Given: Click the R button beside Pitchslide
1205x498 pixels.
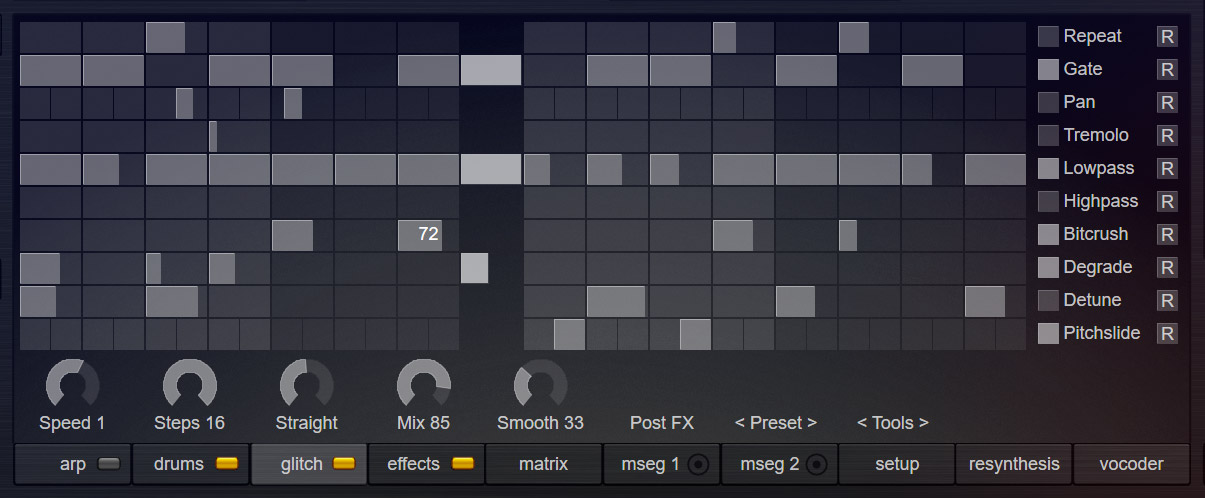Looking at the screenshot, I should (x=1167, y=334).
